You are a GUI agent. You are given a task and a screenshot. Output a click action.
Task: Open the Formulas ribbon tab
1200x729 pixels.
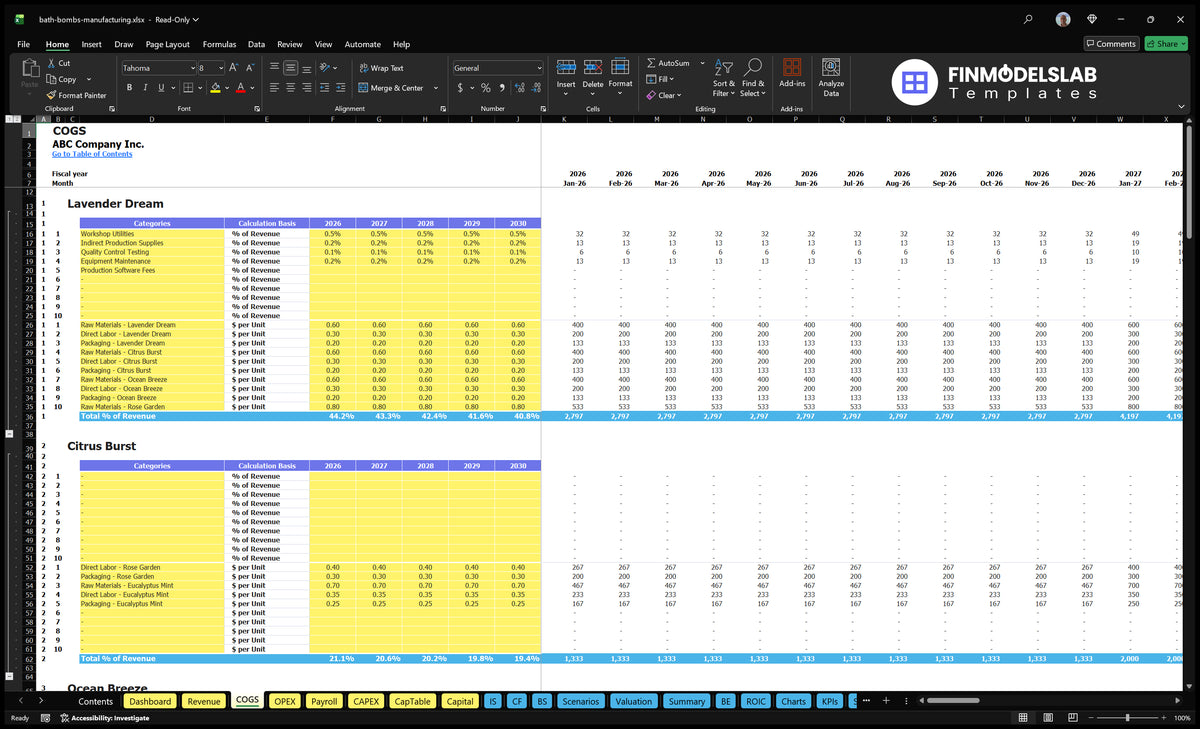(219, 44)
